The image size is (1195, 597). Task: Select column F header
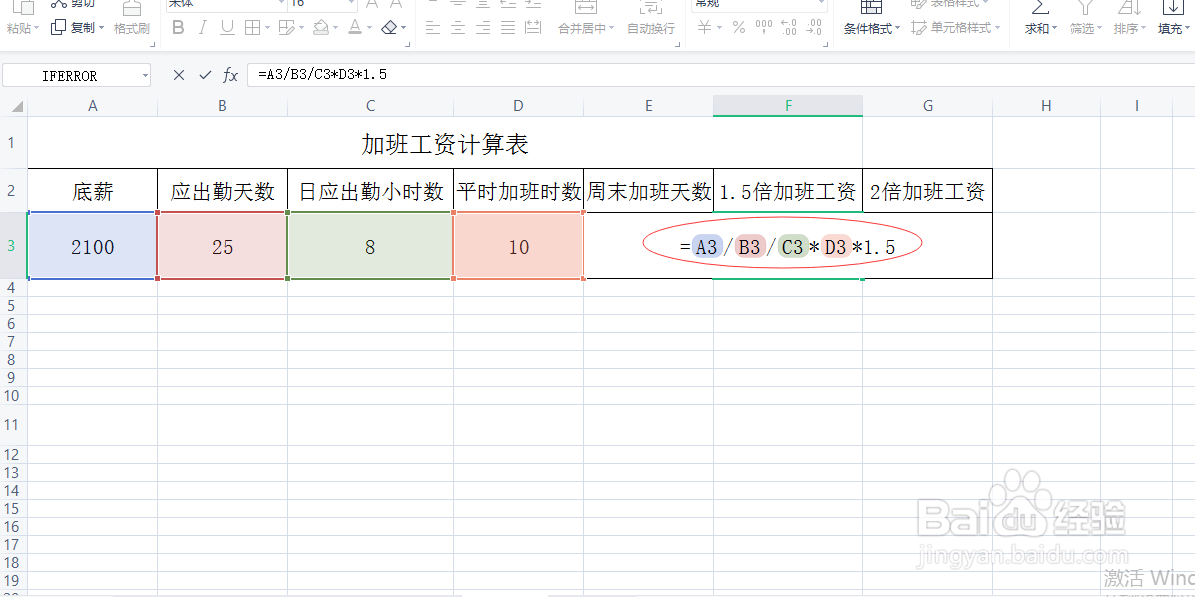(787, 104)
